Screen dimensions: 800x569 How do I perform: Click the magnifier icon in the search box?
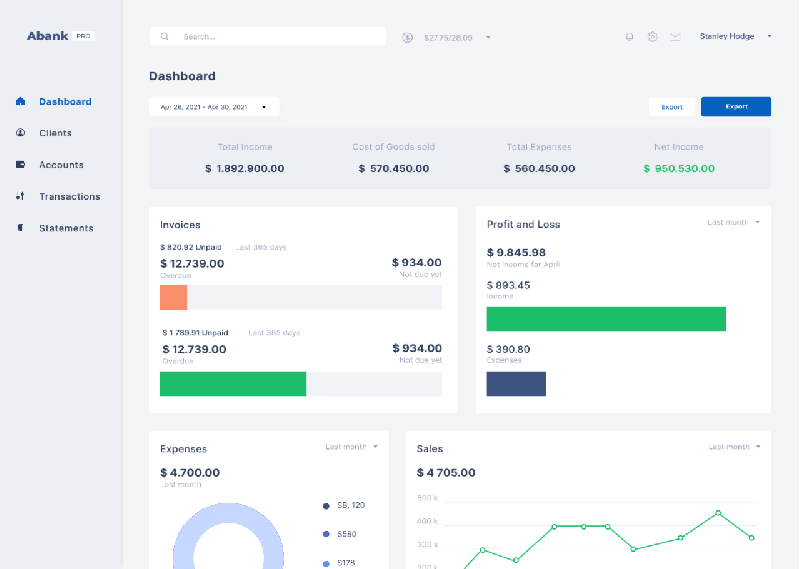(x=164, y=36)
